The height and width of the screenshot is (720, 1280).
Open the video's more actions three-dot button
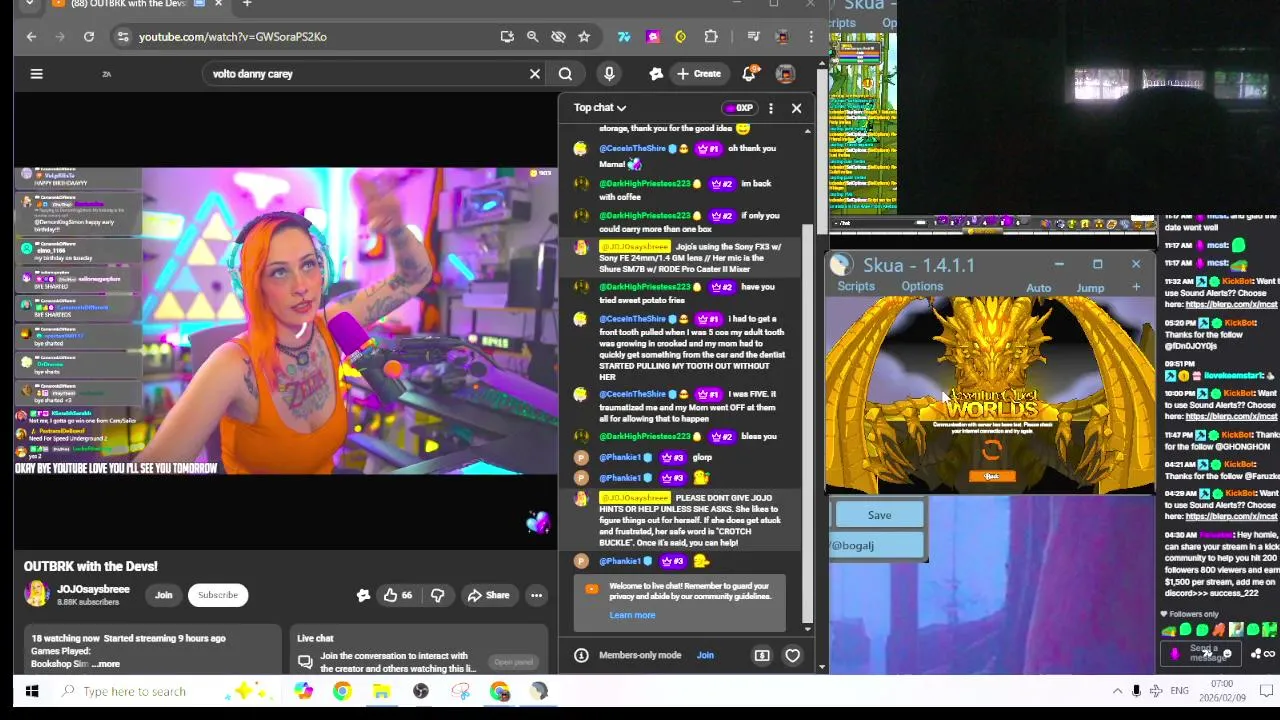click(x=536, y=595)
